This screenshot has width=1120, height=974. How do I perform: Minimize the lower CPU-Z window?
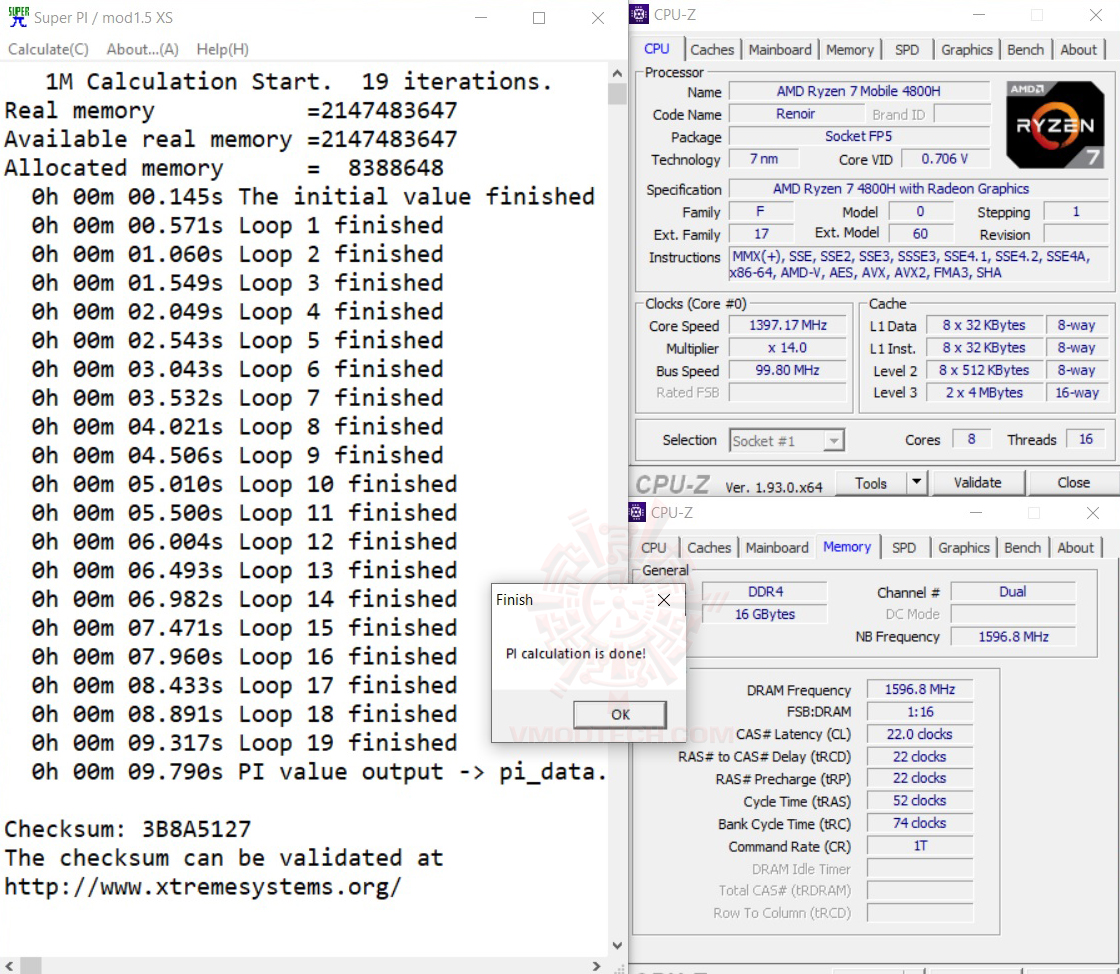(x=976, y=513)
